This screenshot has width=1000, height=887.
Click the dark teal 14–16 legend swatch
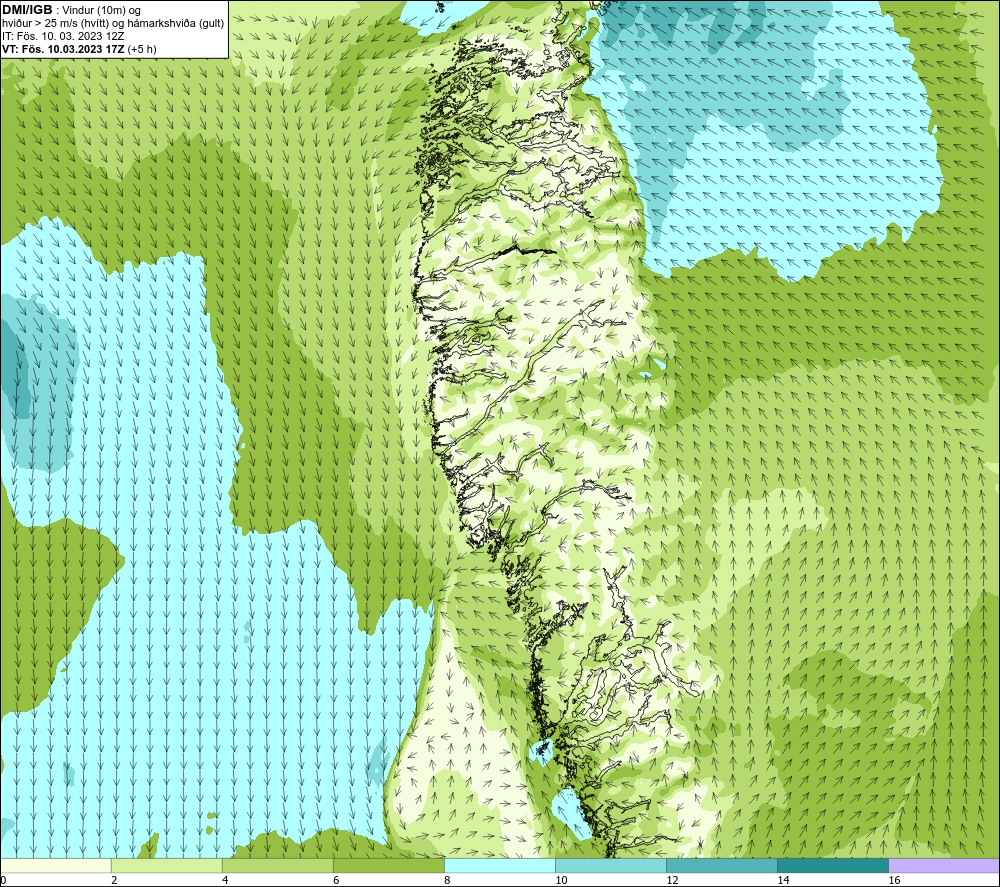833,866
